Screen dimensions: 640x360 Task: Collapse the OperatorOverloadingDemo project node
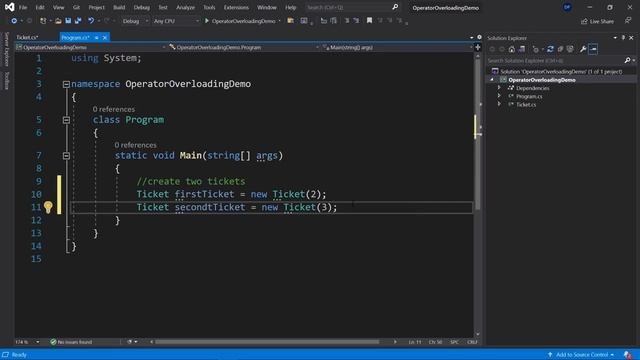click(x=492, y=80)
